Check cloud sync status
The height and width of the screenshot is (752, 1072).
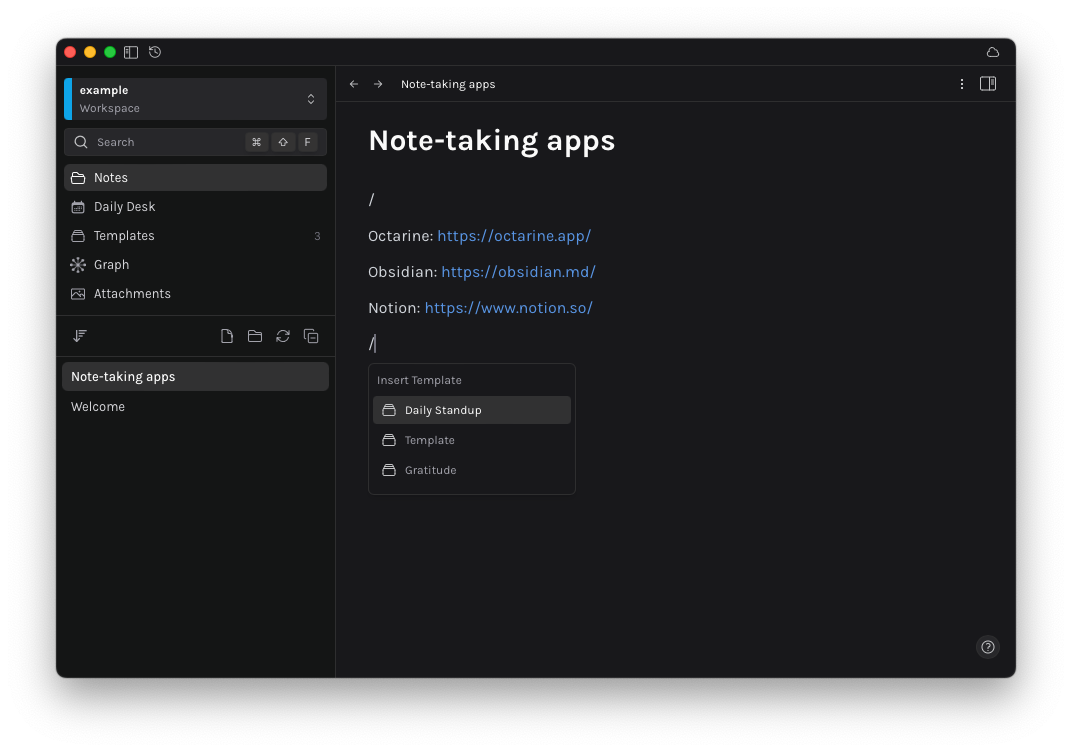point(992,52)
